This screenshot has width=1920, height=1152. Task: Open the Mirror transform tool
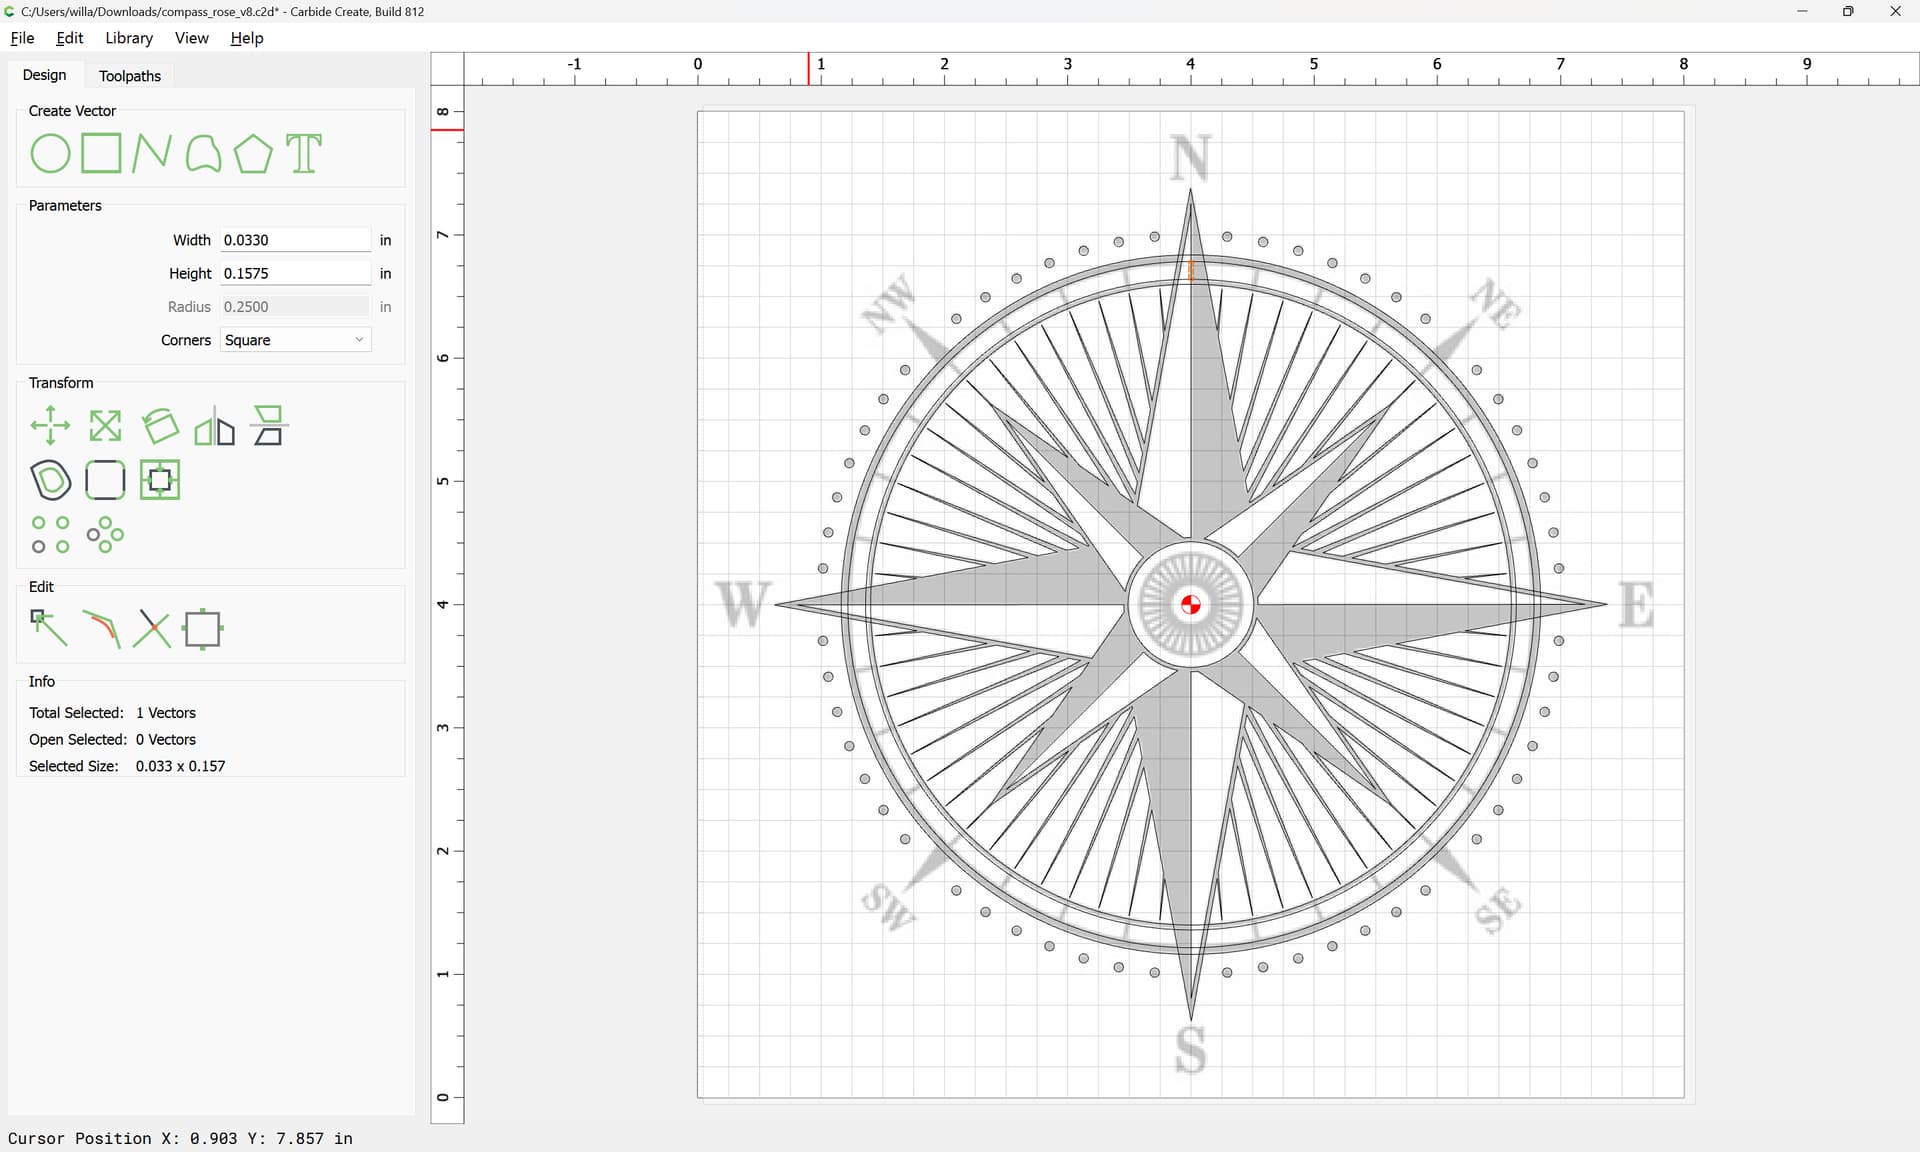point(214,428)
